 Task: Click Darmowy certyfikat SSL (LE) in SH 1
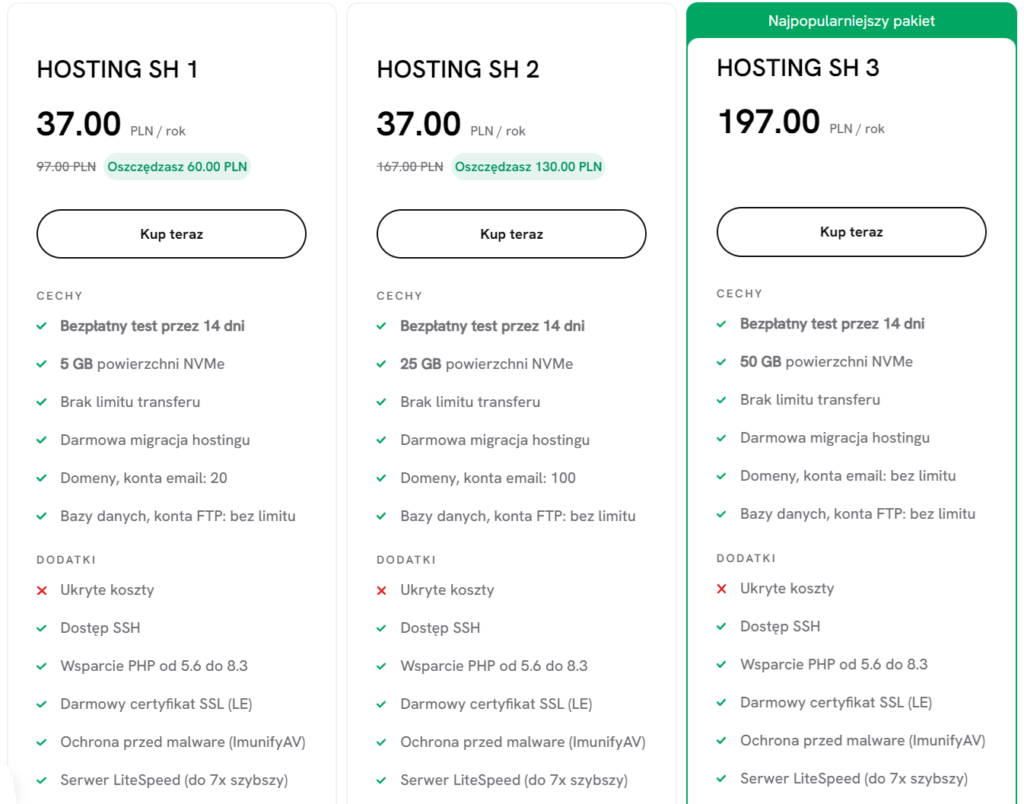156,704
